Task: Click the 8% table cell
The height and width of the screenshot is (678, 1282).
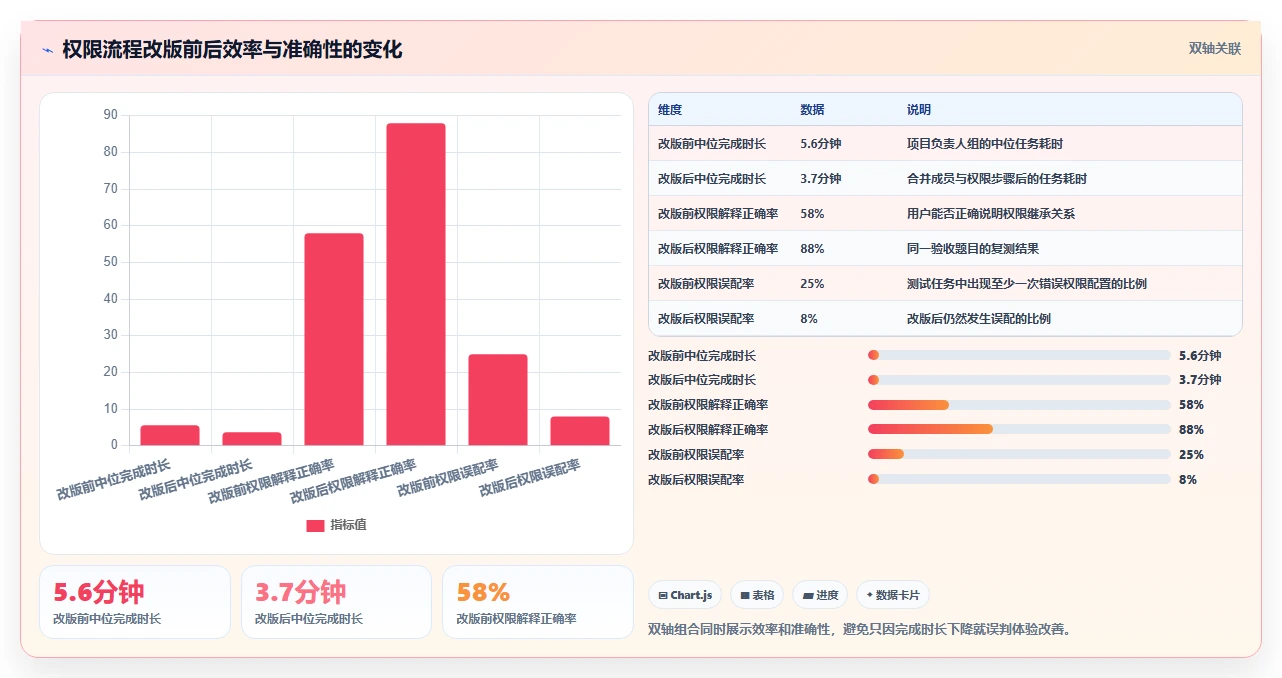Action: (x=809, y=319)
